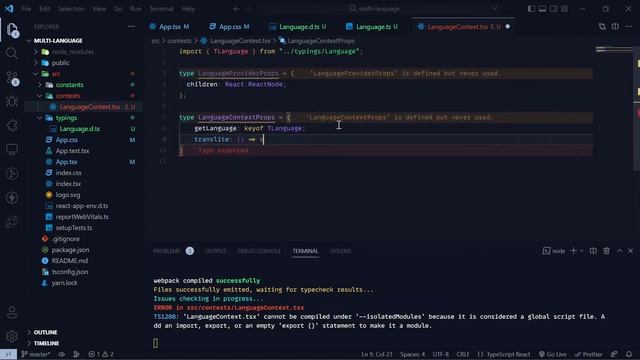Click CRLF end of line selector
This screenshot has width=640, height=360.
[x=462, y=354]
